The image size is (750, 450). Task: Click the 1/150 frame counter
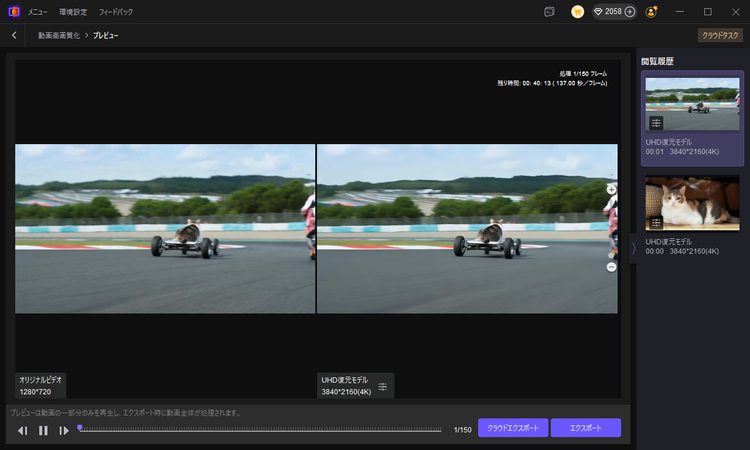pyautogui.click(x=463, y=430)
